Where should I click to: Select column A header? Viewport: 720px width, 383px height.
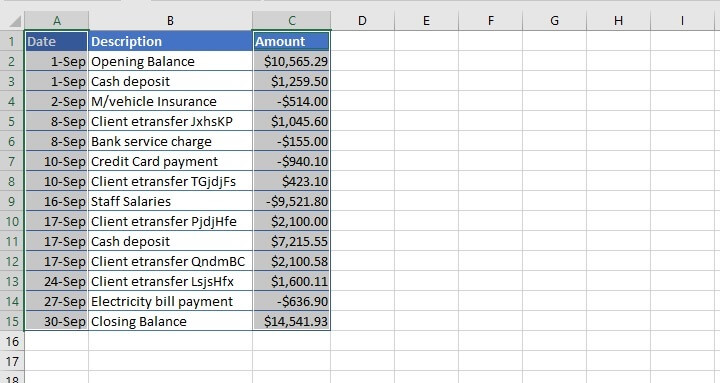[x=56, y=21]
